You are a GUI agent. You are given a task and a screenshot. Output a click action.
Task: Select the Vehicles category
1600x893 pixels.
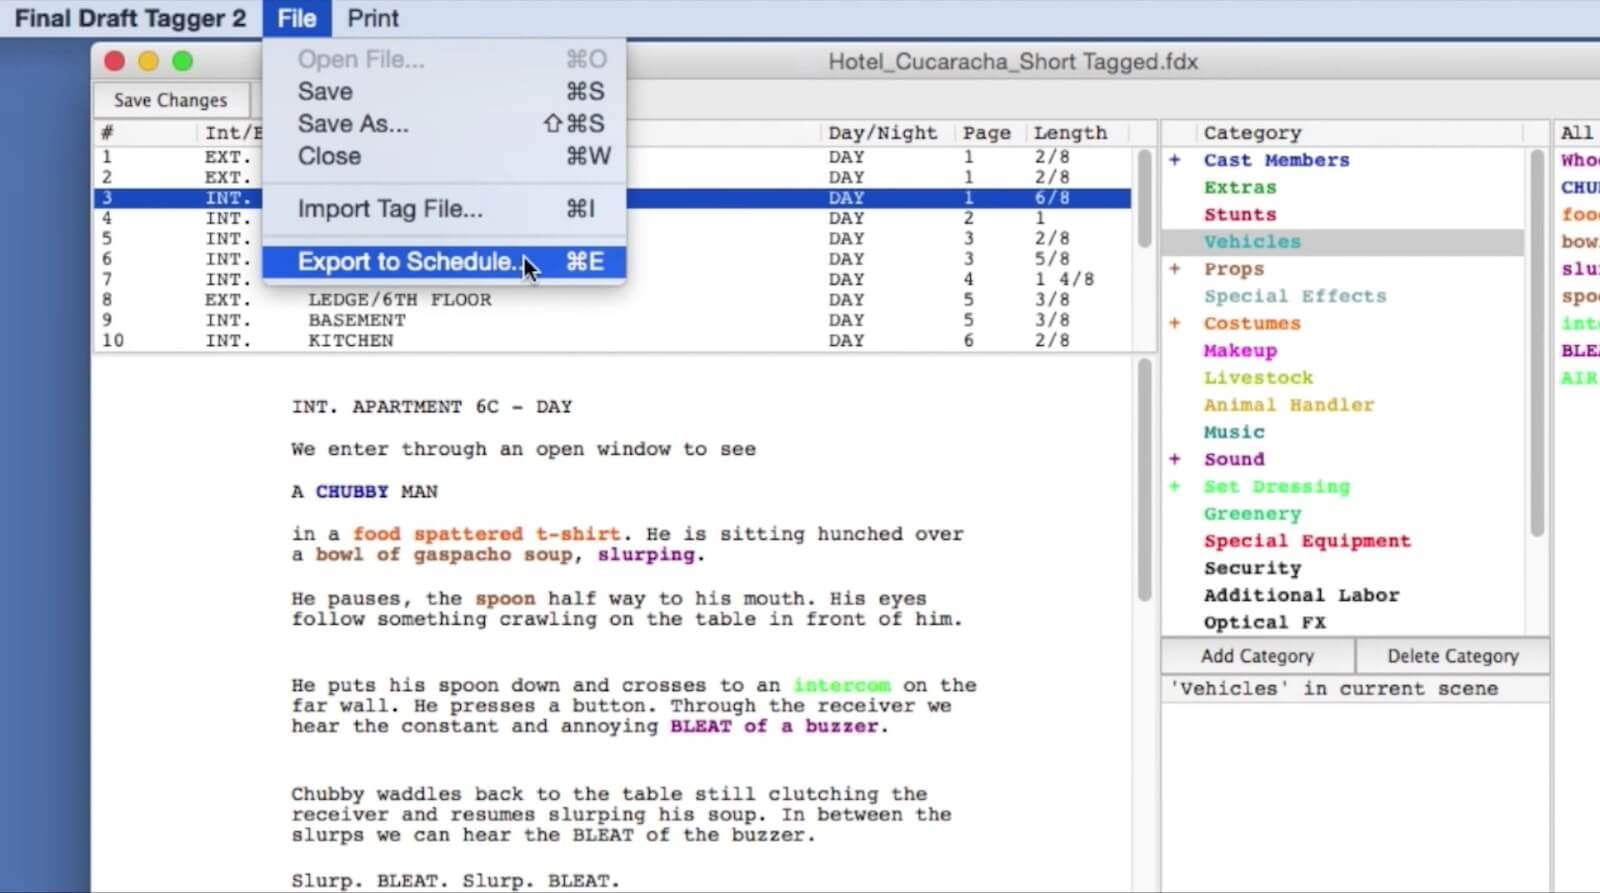(x=1252, y=241)
